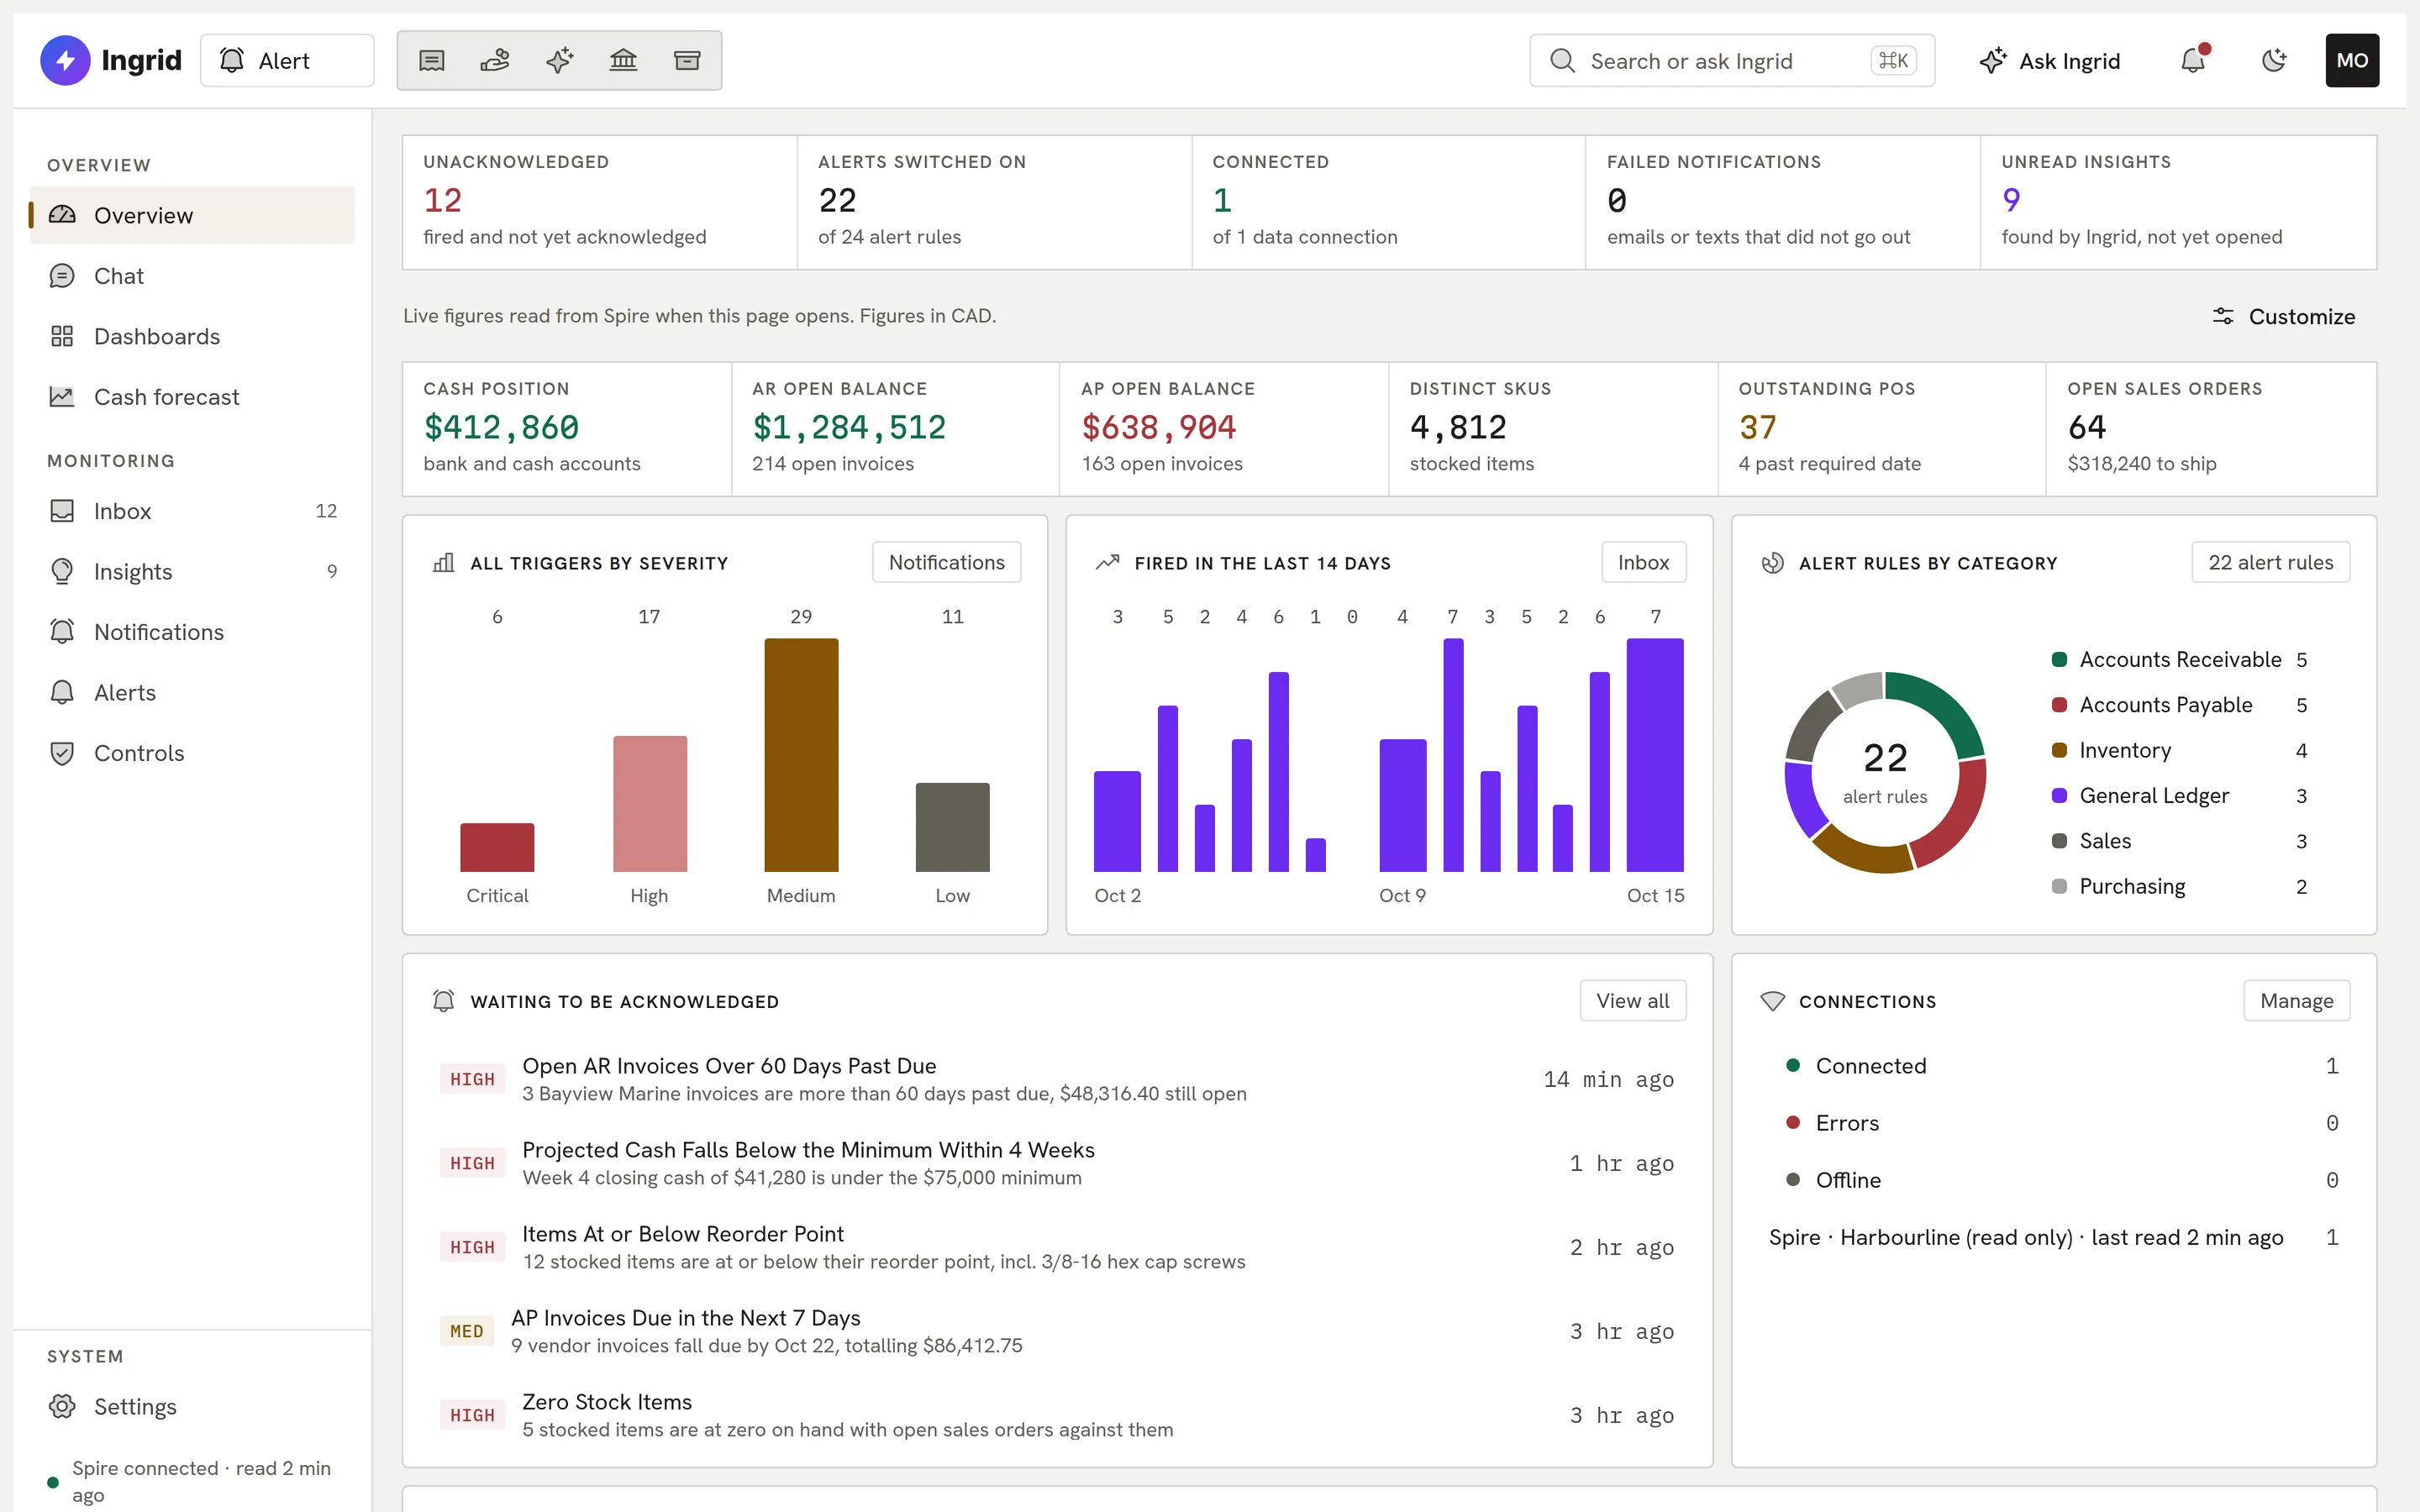
Task: Open the Inbox with 12 items
Action: 192,511
